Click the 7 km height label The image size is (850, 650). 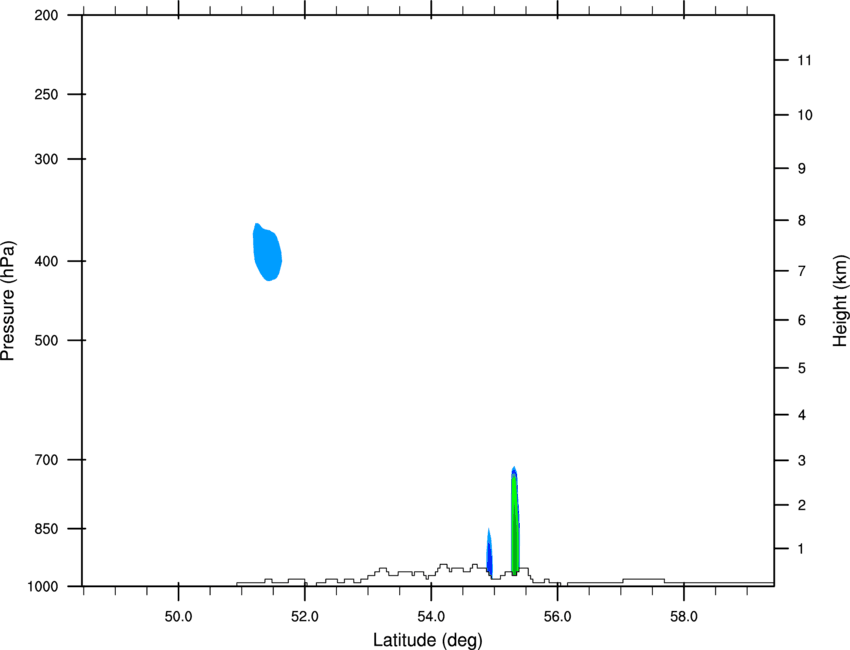[x=802, y=271]
